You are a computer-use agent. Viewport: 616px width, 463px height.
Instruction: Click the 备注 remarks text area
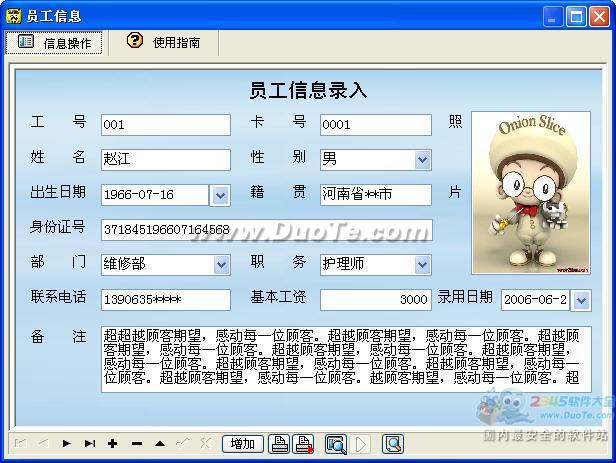pos(346,359)
